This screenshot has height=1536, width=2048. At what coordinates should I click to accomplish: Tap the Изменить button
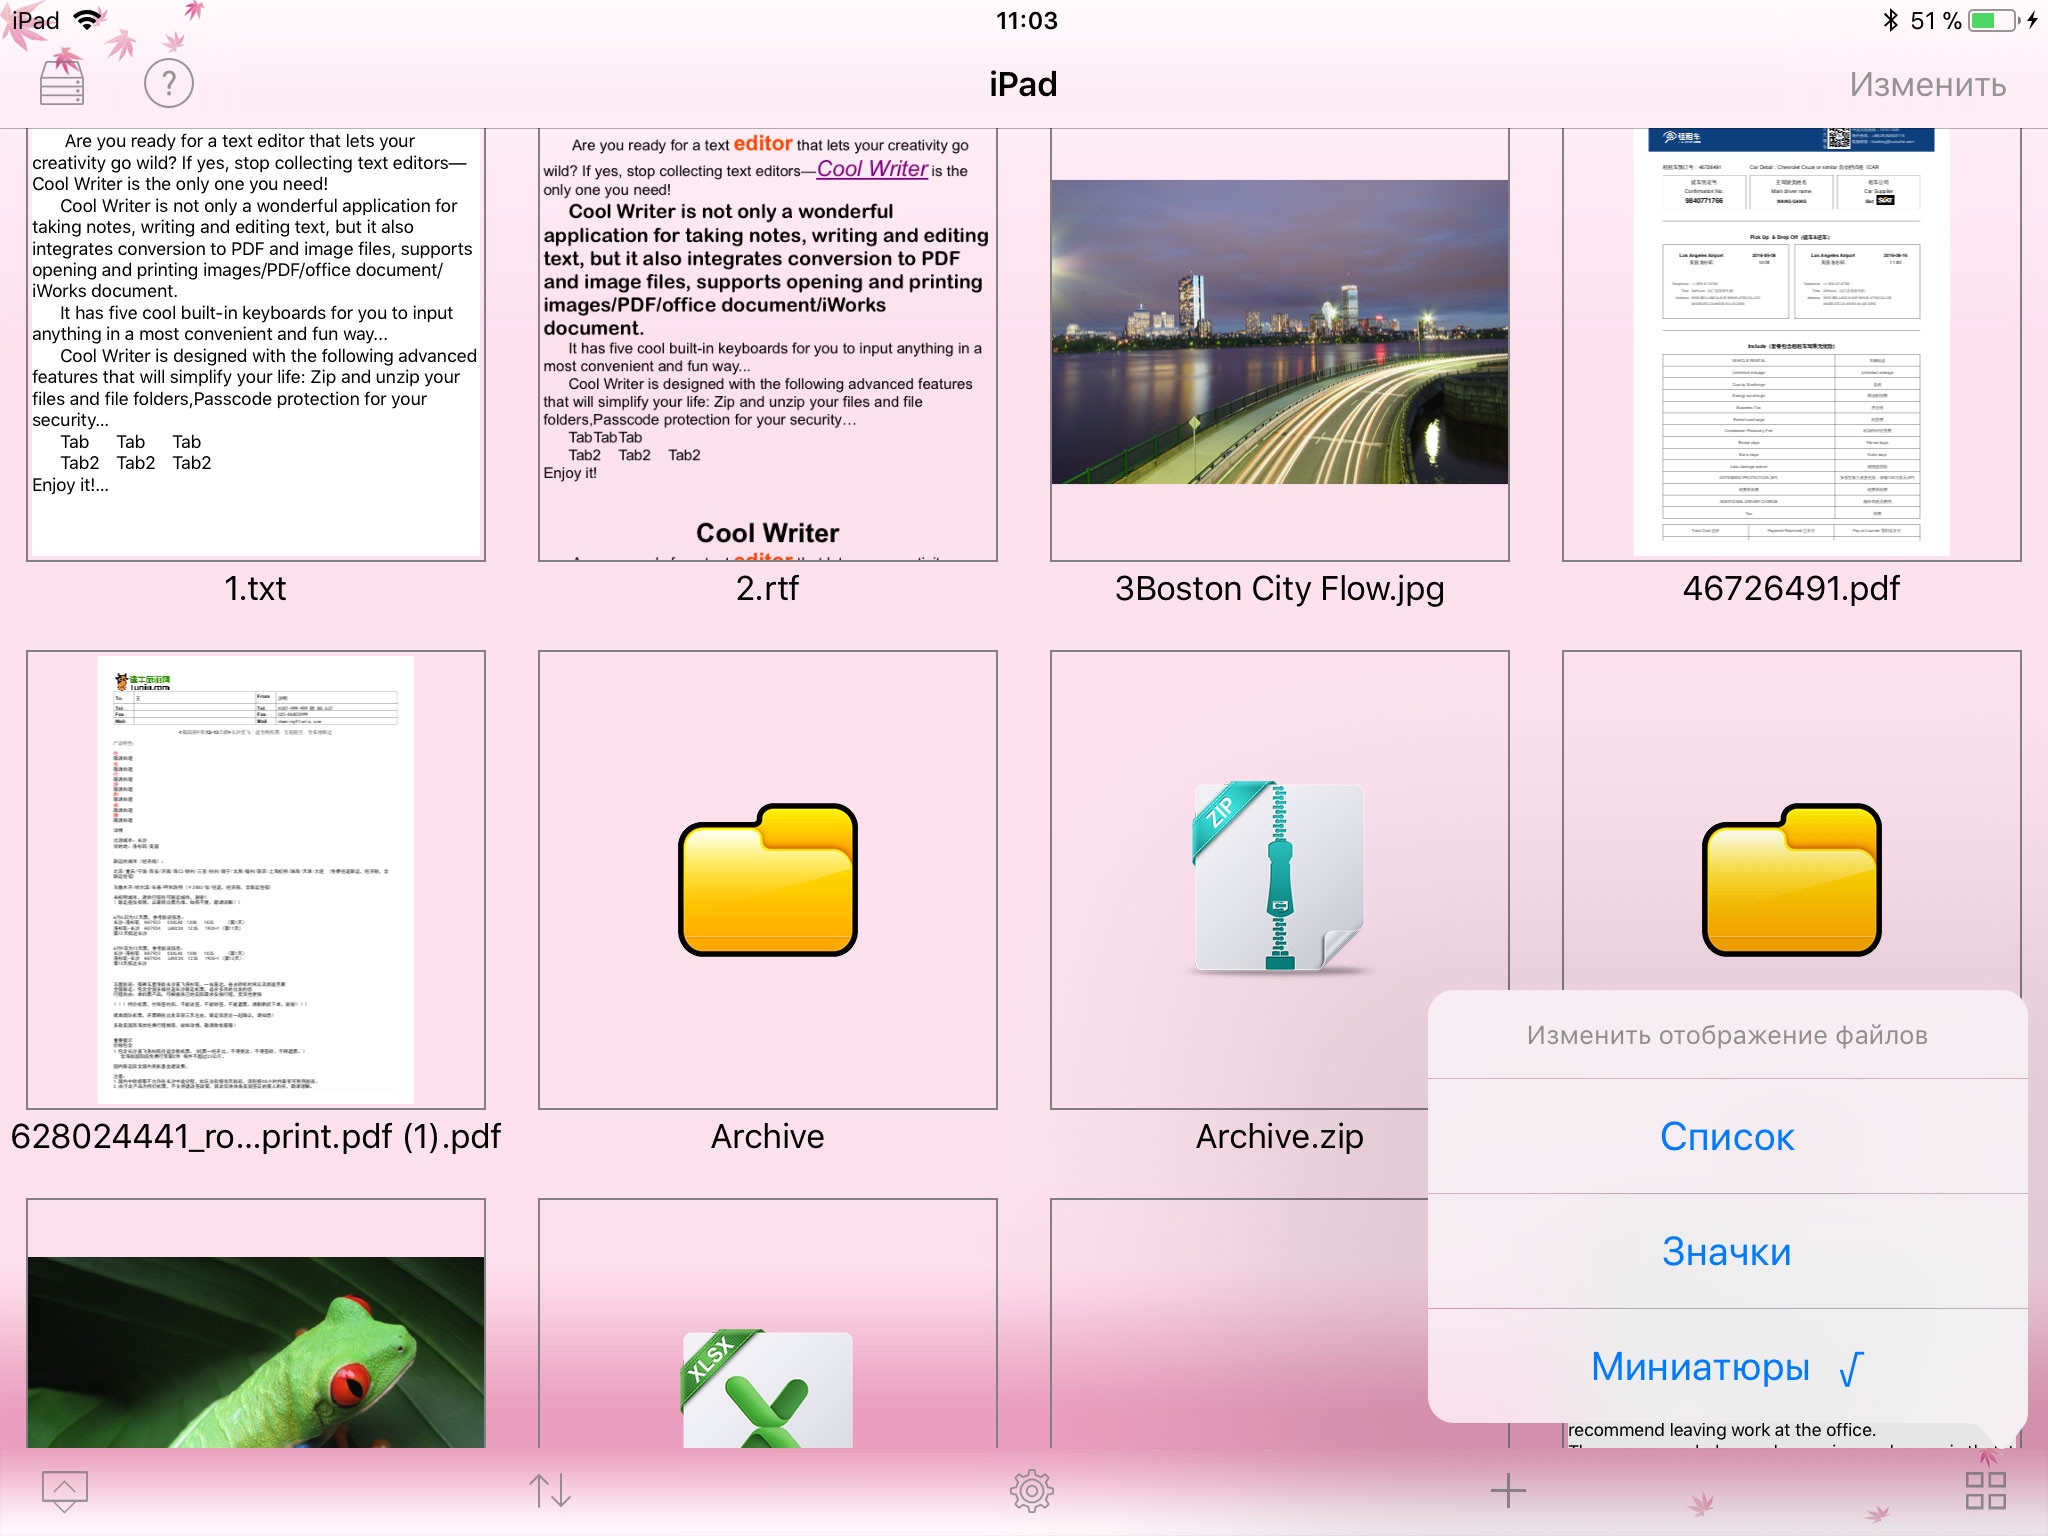pos(1927,84)
